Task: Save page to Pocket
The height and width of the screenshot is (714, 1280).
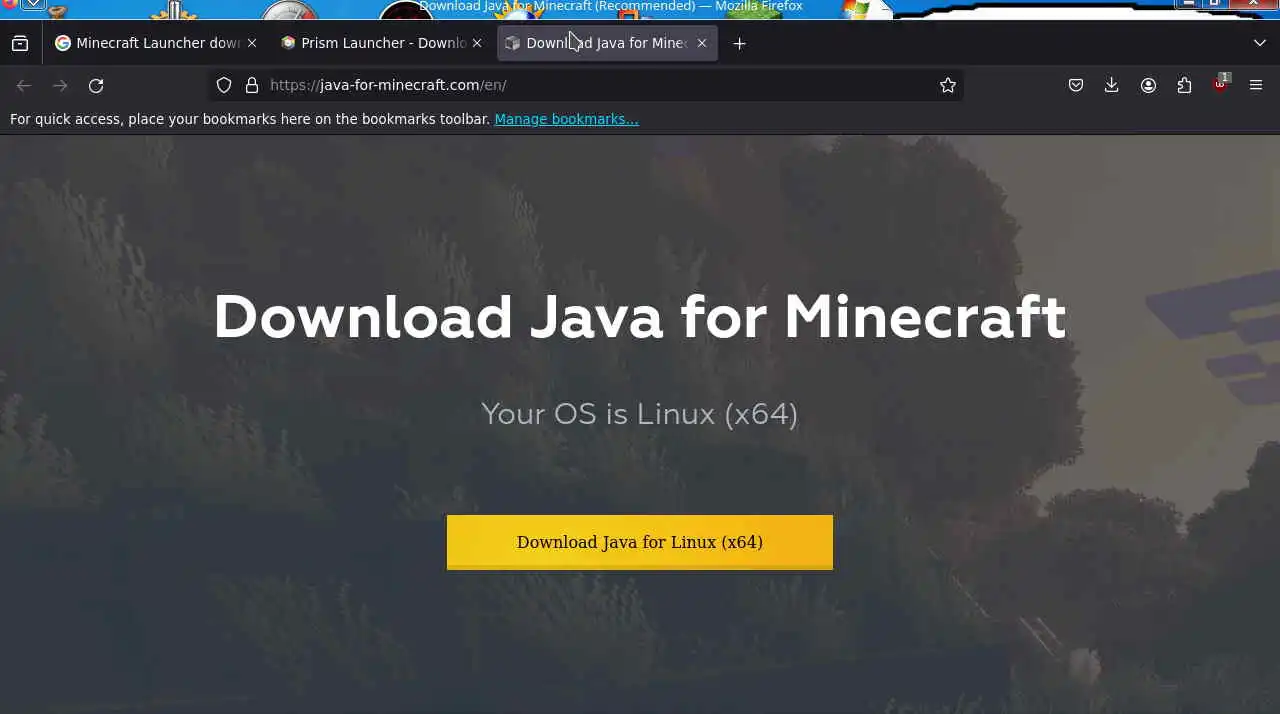Action: (1076, 86)
